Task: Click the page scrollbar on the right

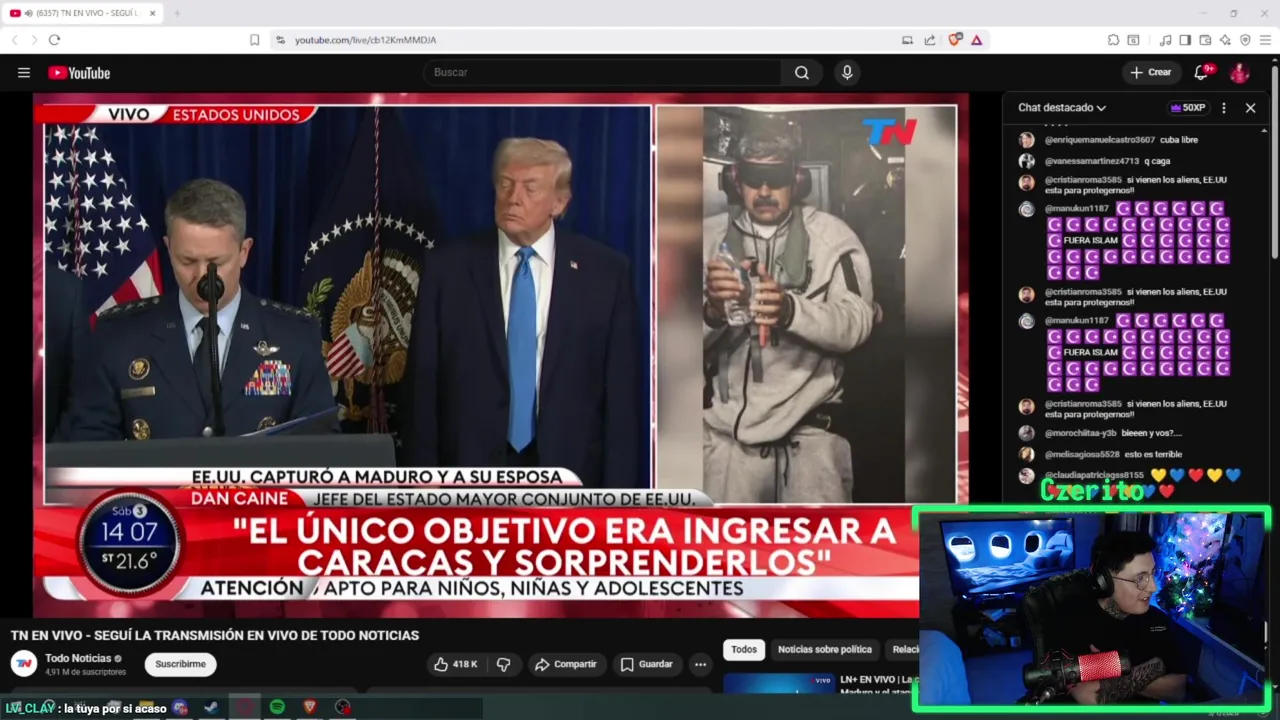Action: [x=1274, y=160]
